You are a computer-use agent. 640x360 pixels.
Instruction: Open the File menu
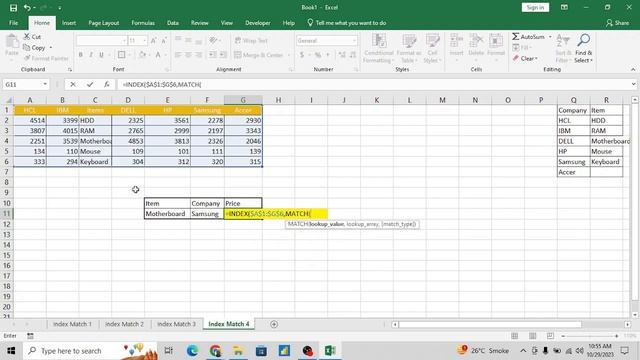(x=13, y=23)
